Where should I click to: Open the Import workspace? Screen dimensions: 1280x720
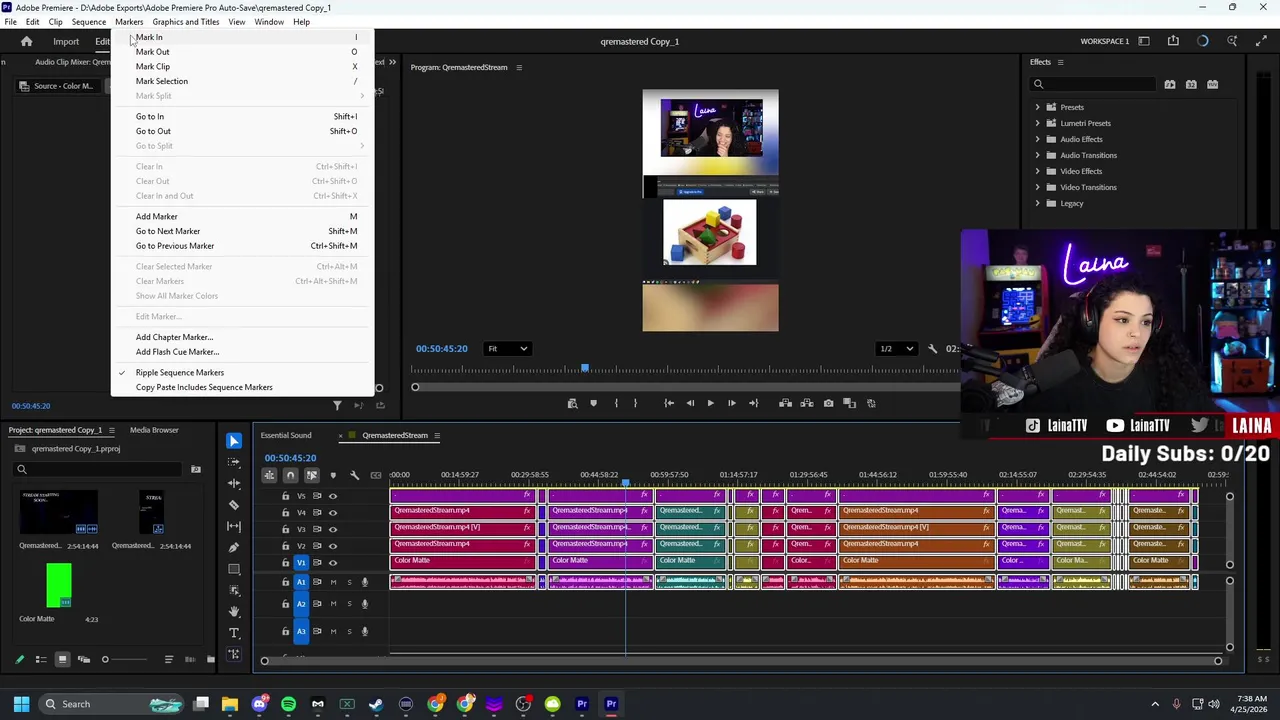[66, 42]
